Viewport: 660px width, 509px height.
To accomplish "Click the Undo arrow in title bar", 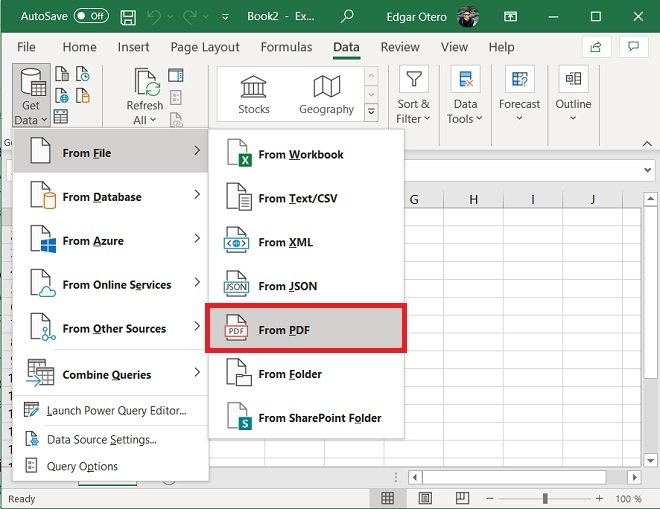I will (154, 17).
